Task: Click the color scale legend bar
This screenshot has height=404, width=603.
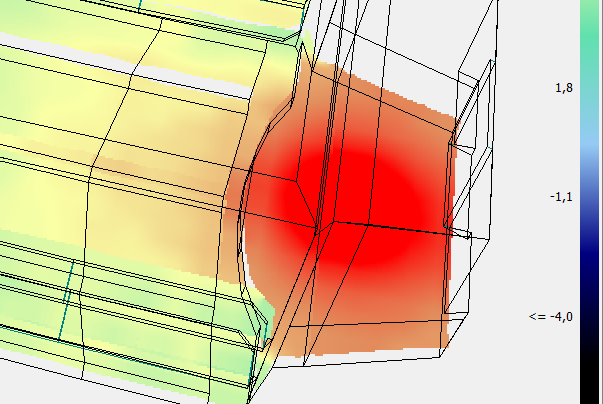Action: (x=590, y=202)
